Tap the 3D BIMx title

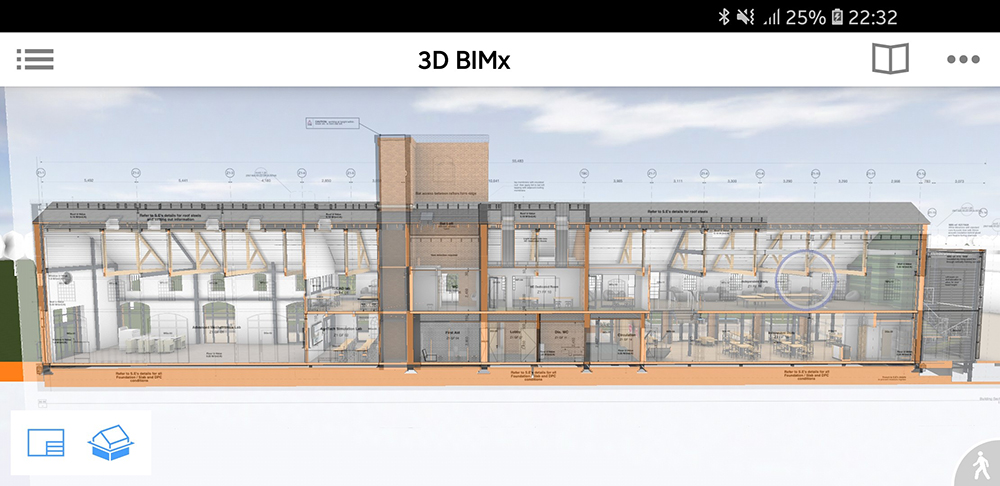(x=464, y=59)
